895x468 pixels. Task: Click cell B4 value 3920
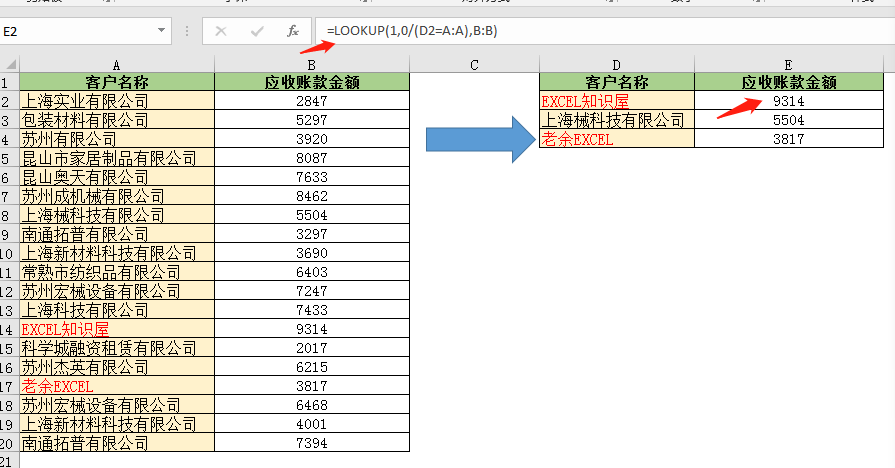click(312, 139)
